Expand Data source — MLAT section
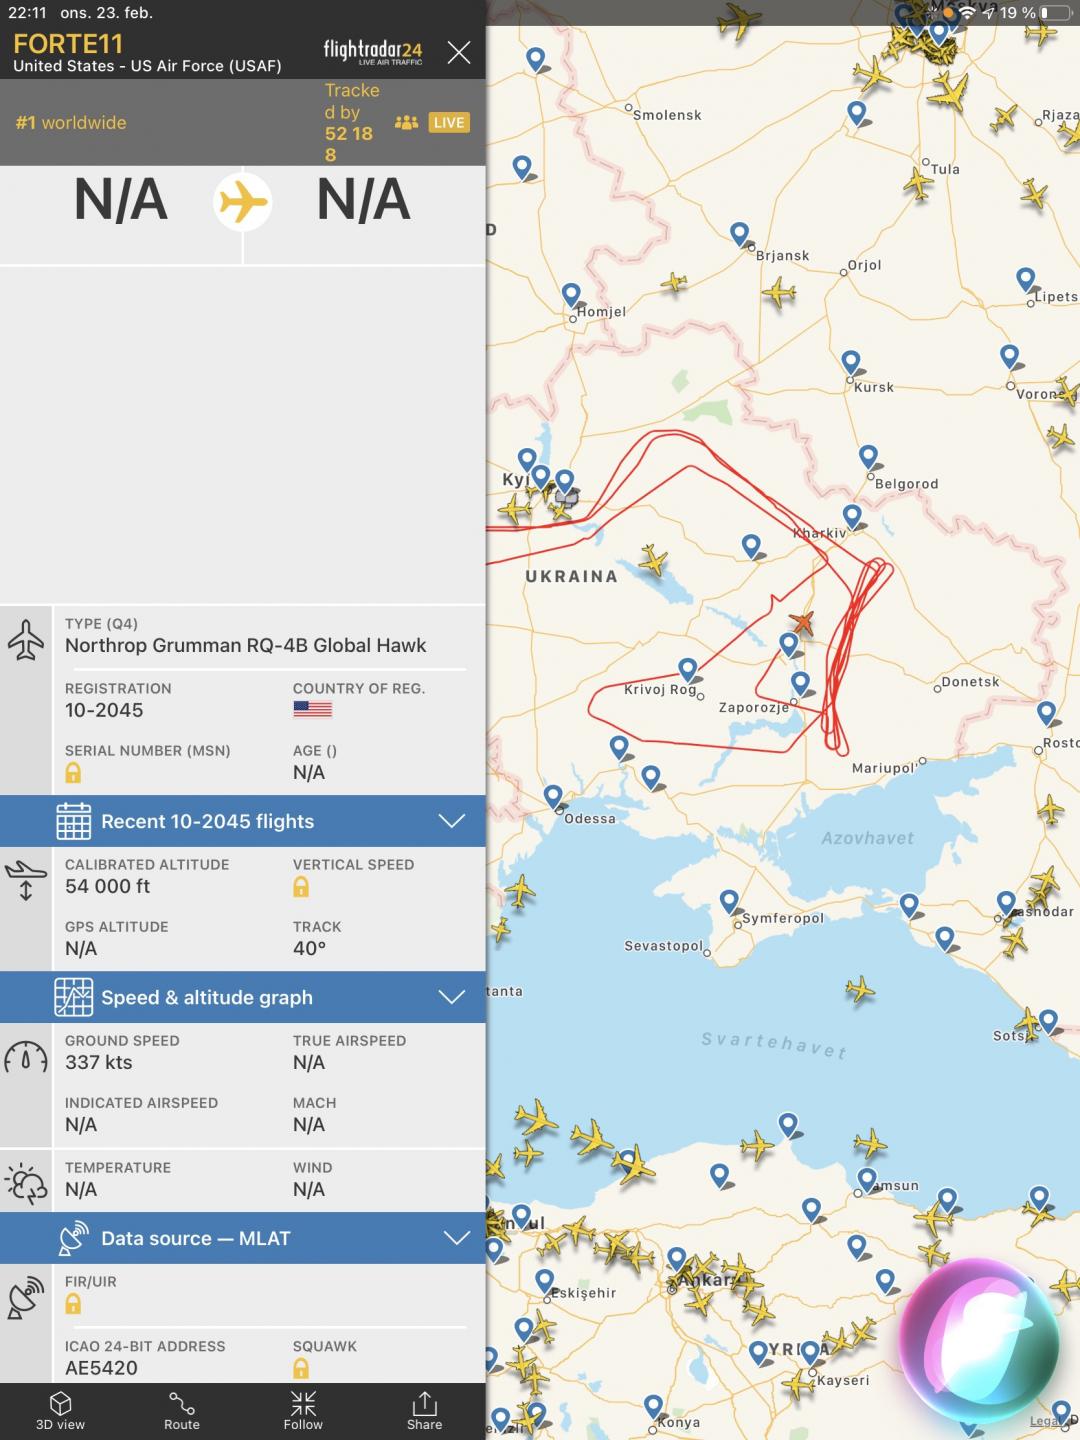The width and height of the screenshot is (1080, 1440). (x=243, y=1238)
